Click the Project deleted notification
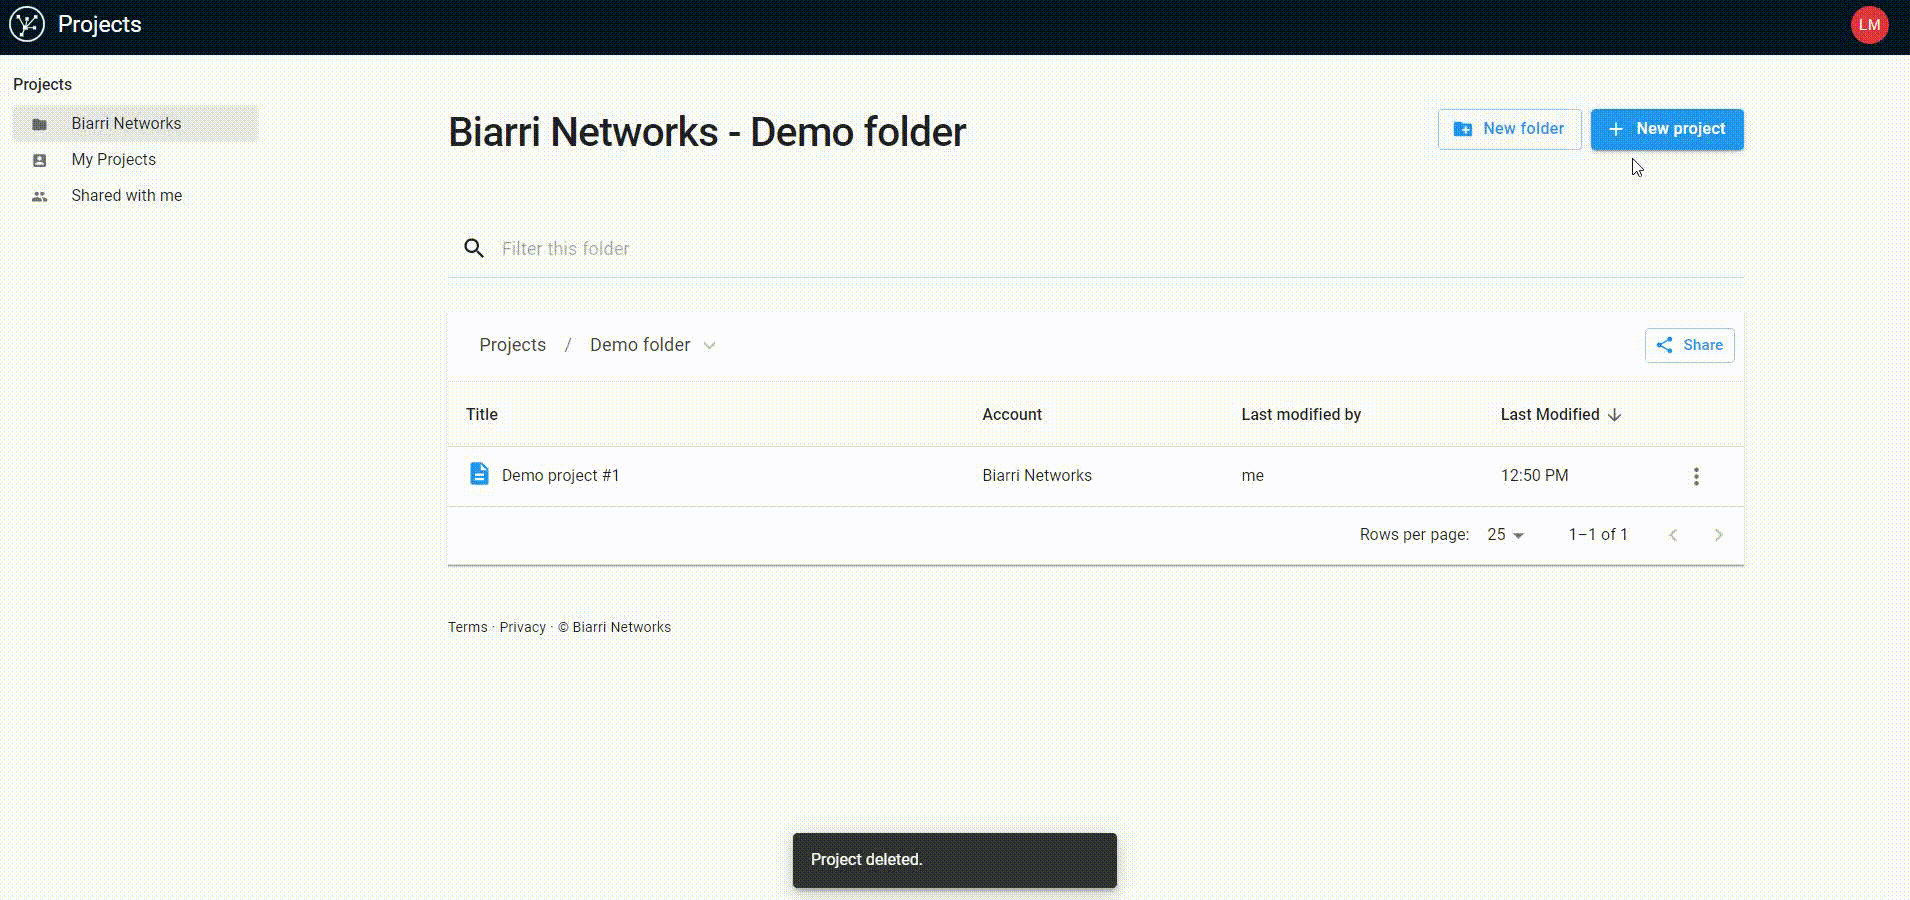The image size is (1910, 900). click(954, 860)
